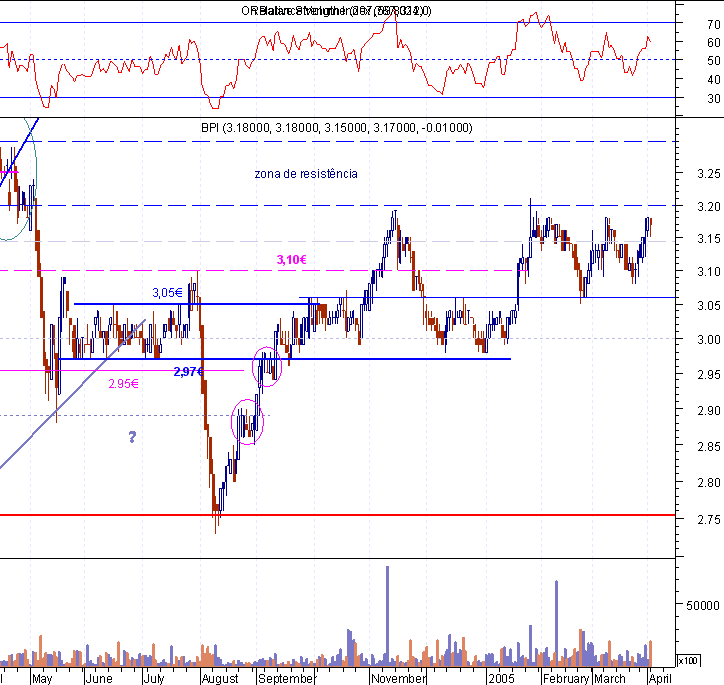Select the 2.95 price axis value

708,374
